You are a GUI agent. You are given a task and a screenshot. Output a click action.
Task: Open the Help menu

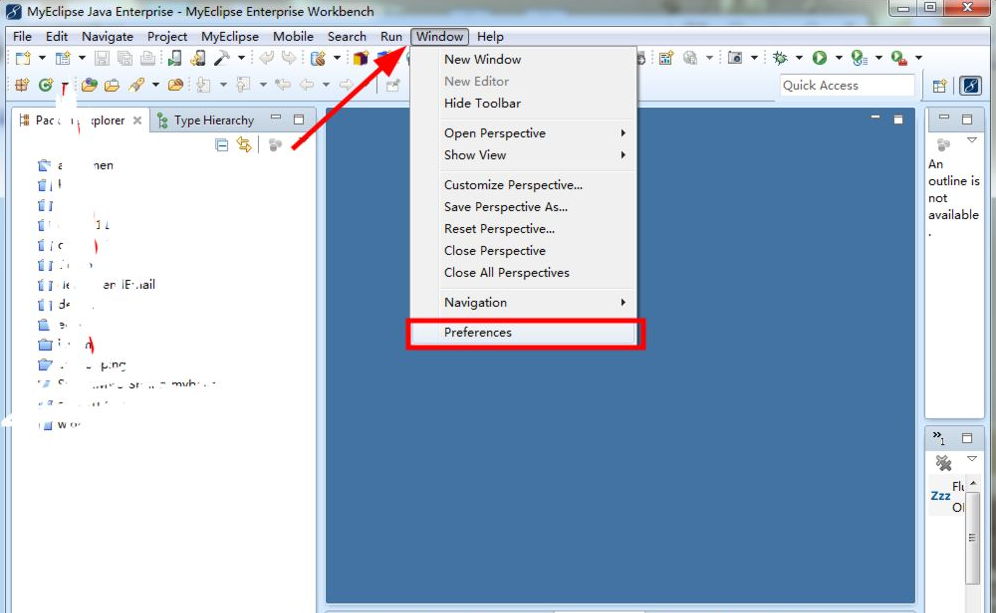coord(490,36)
